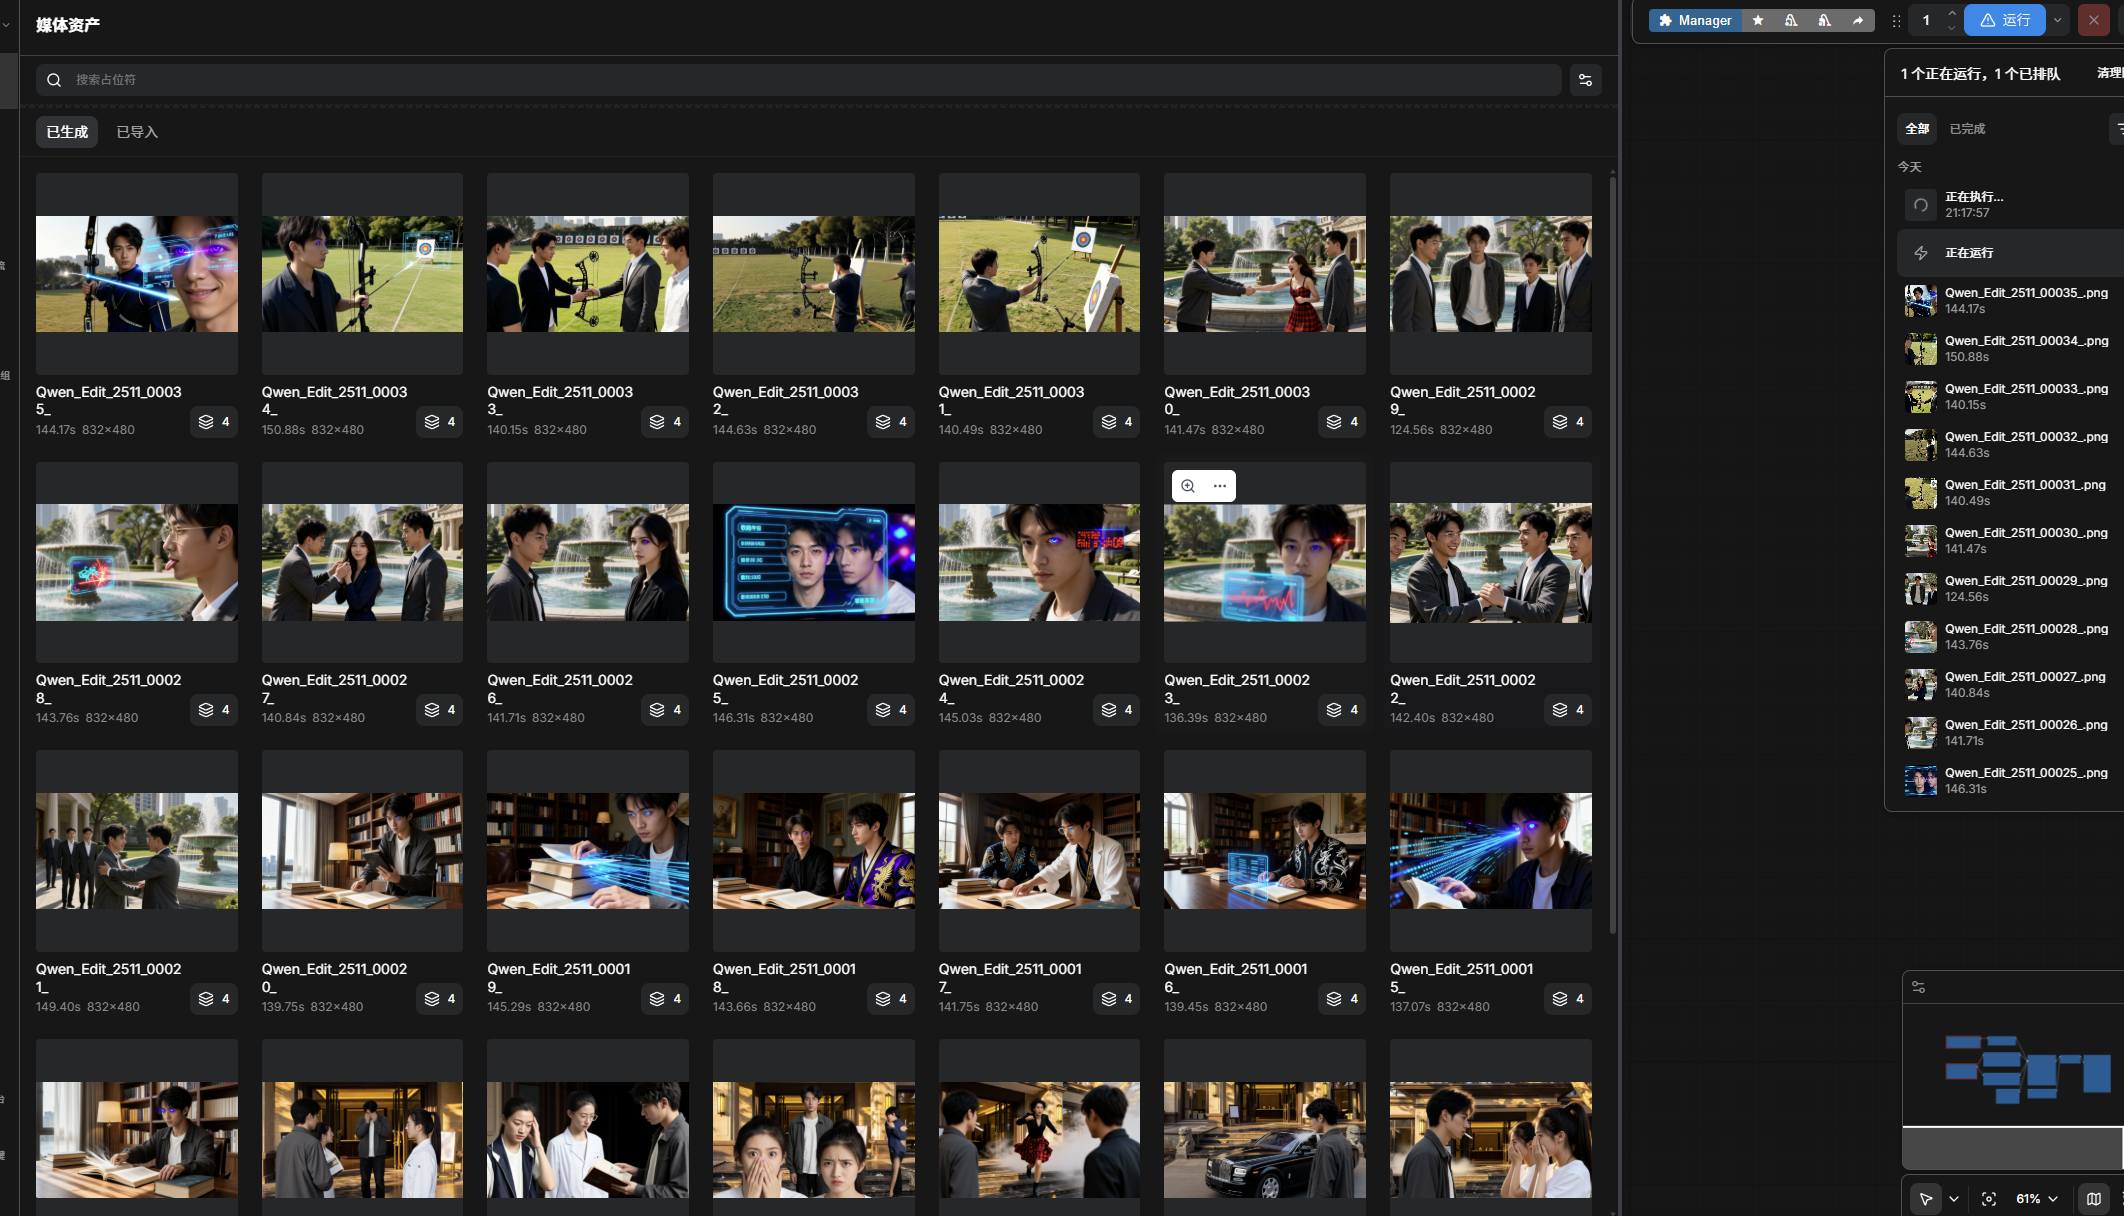
Task: Click the search box in 媒体资产 panel
Action: coord(798,80)
